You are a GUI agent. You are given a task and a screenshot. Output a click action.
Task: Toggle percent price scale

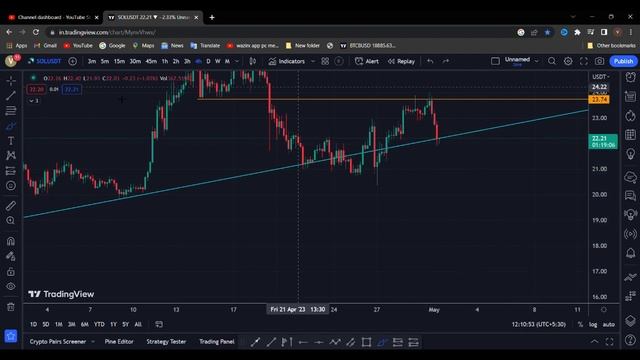pos(580,324)
